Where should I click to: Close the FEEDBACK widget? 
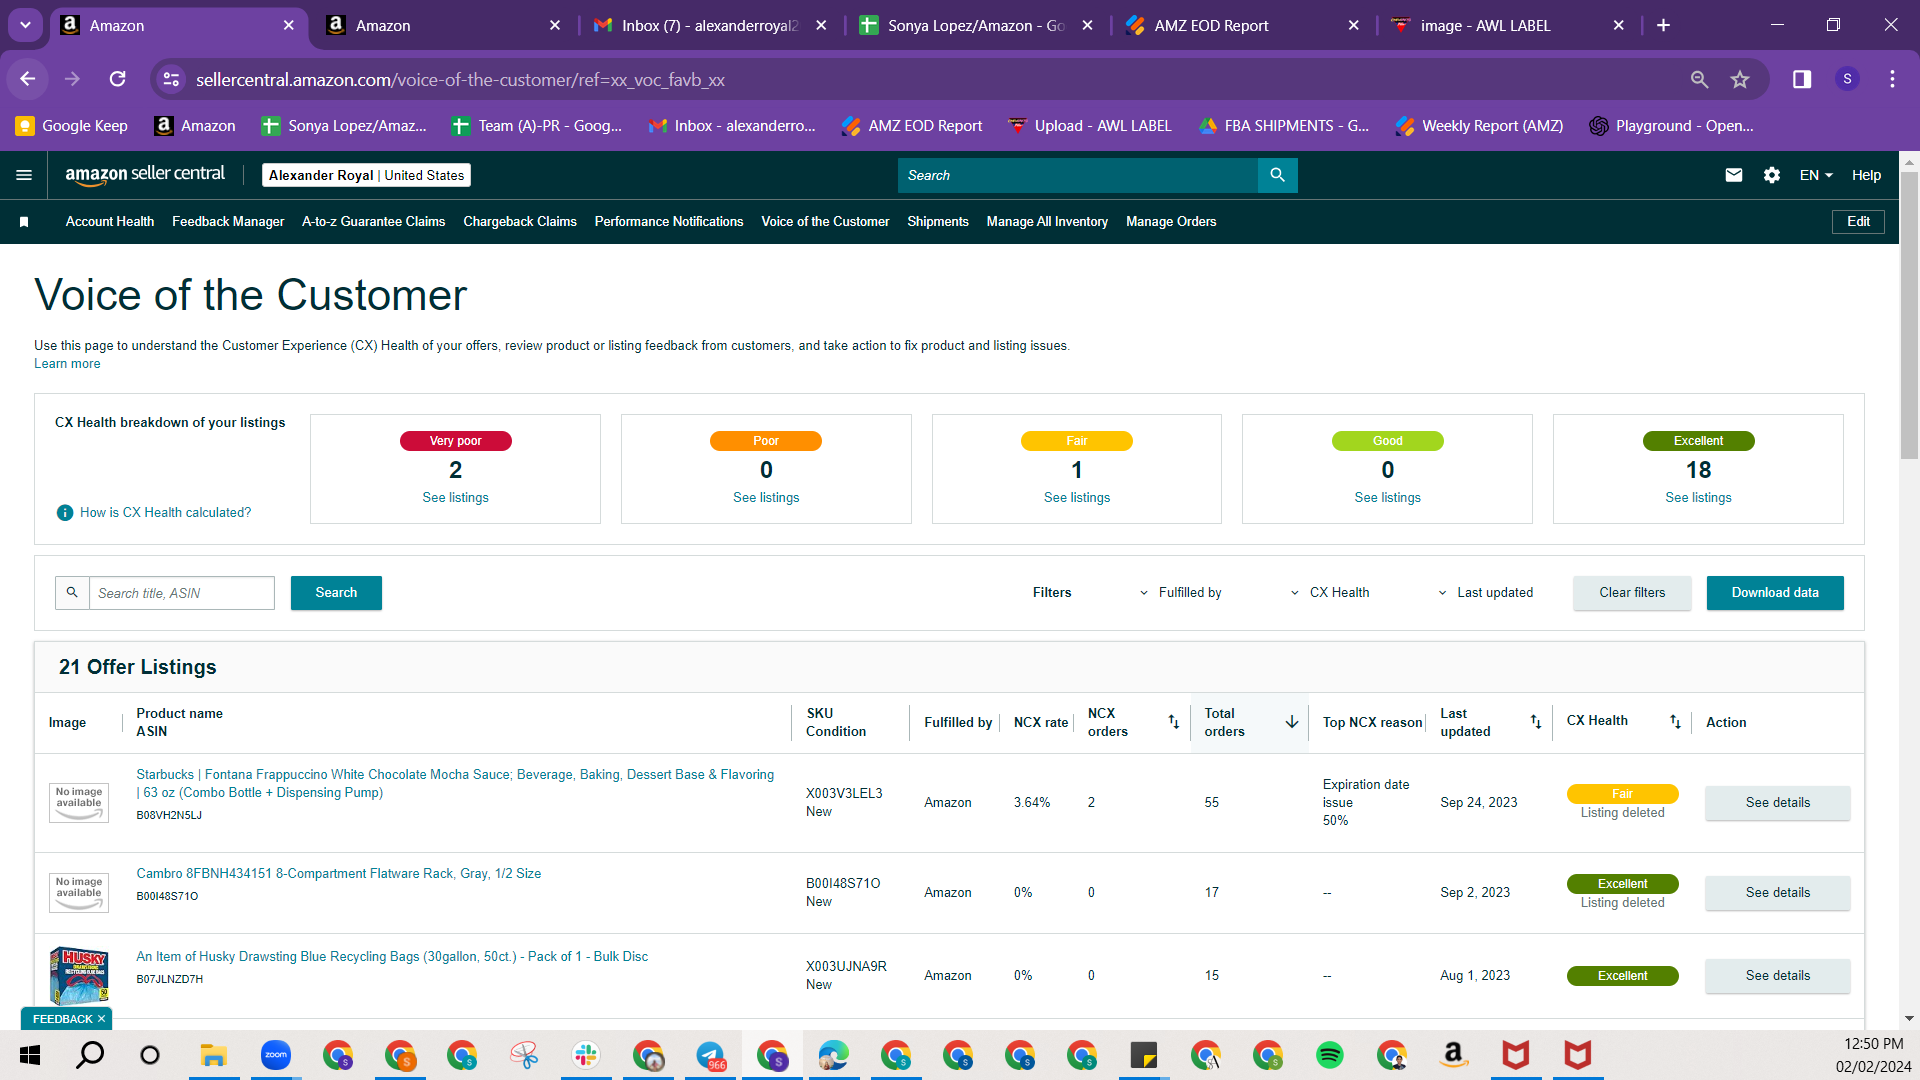pos(101,1019)
